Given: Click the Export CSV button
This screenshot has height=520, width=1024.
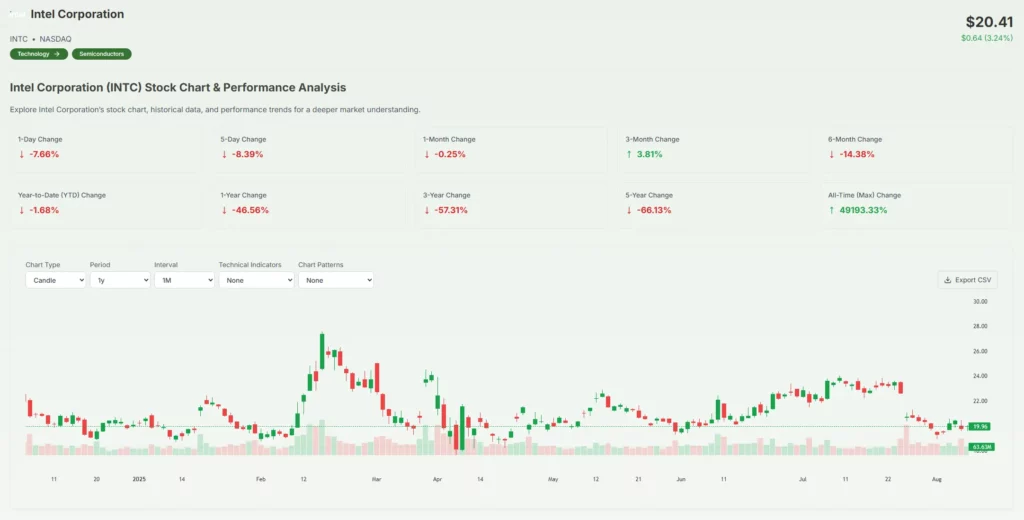Looking at the screenshot, I should (967, 280).
